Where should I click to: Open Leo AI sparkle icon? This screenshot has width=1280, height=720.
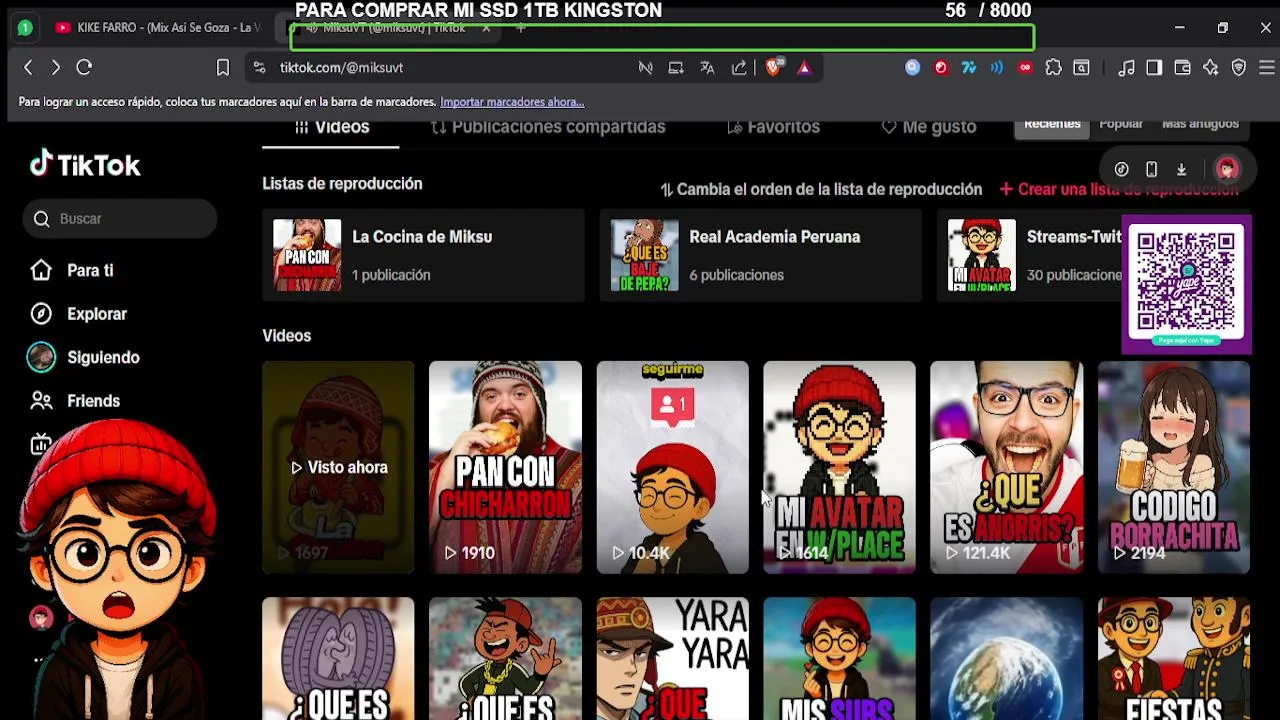click(1210, 67)
